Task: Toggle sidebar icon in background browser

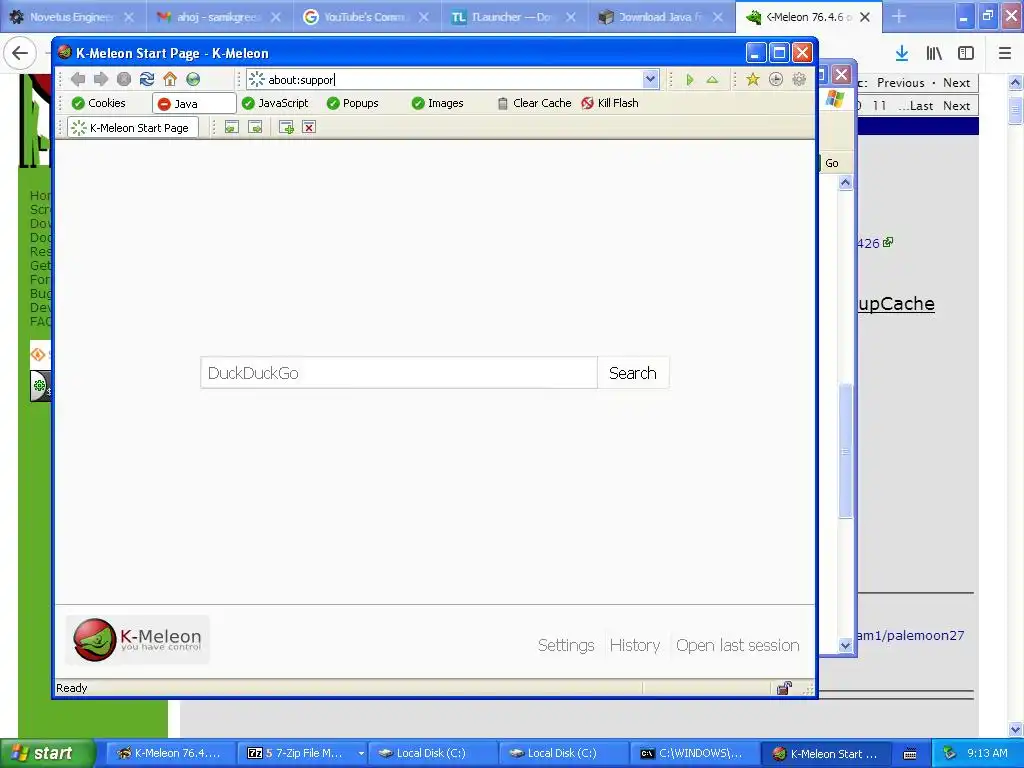Action: (x=966, y=53)
